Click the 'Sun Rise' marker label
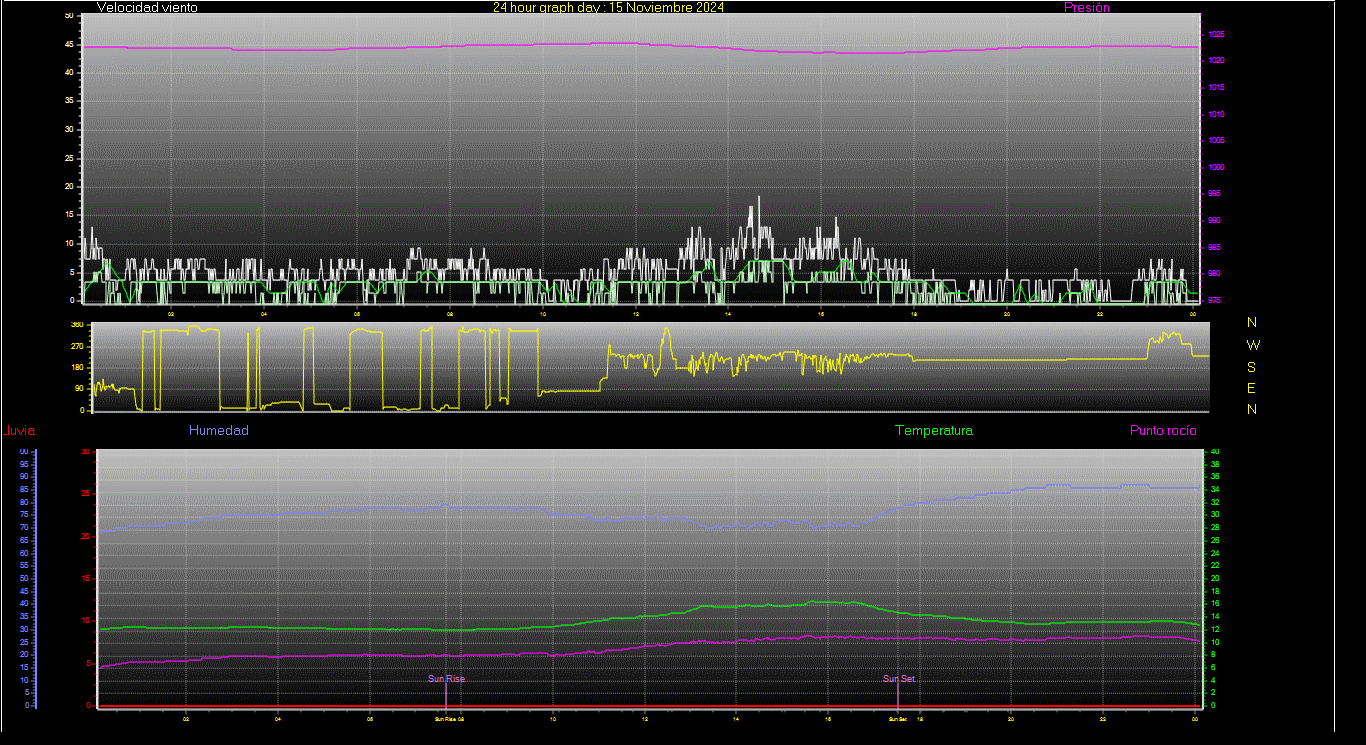 coord(446,679)
